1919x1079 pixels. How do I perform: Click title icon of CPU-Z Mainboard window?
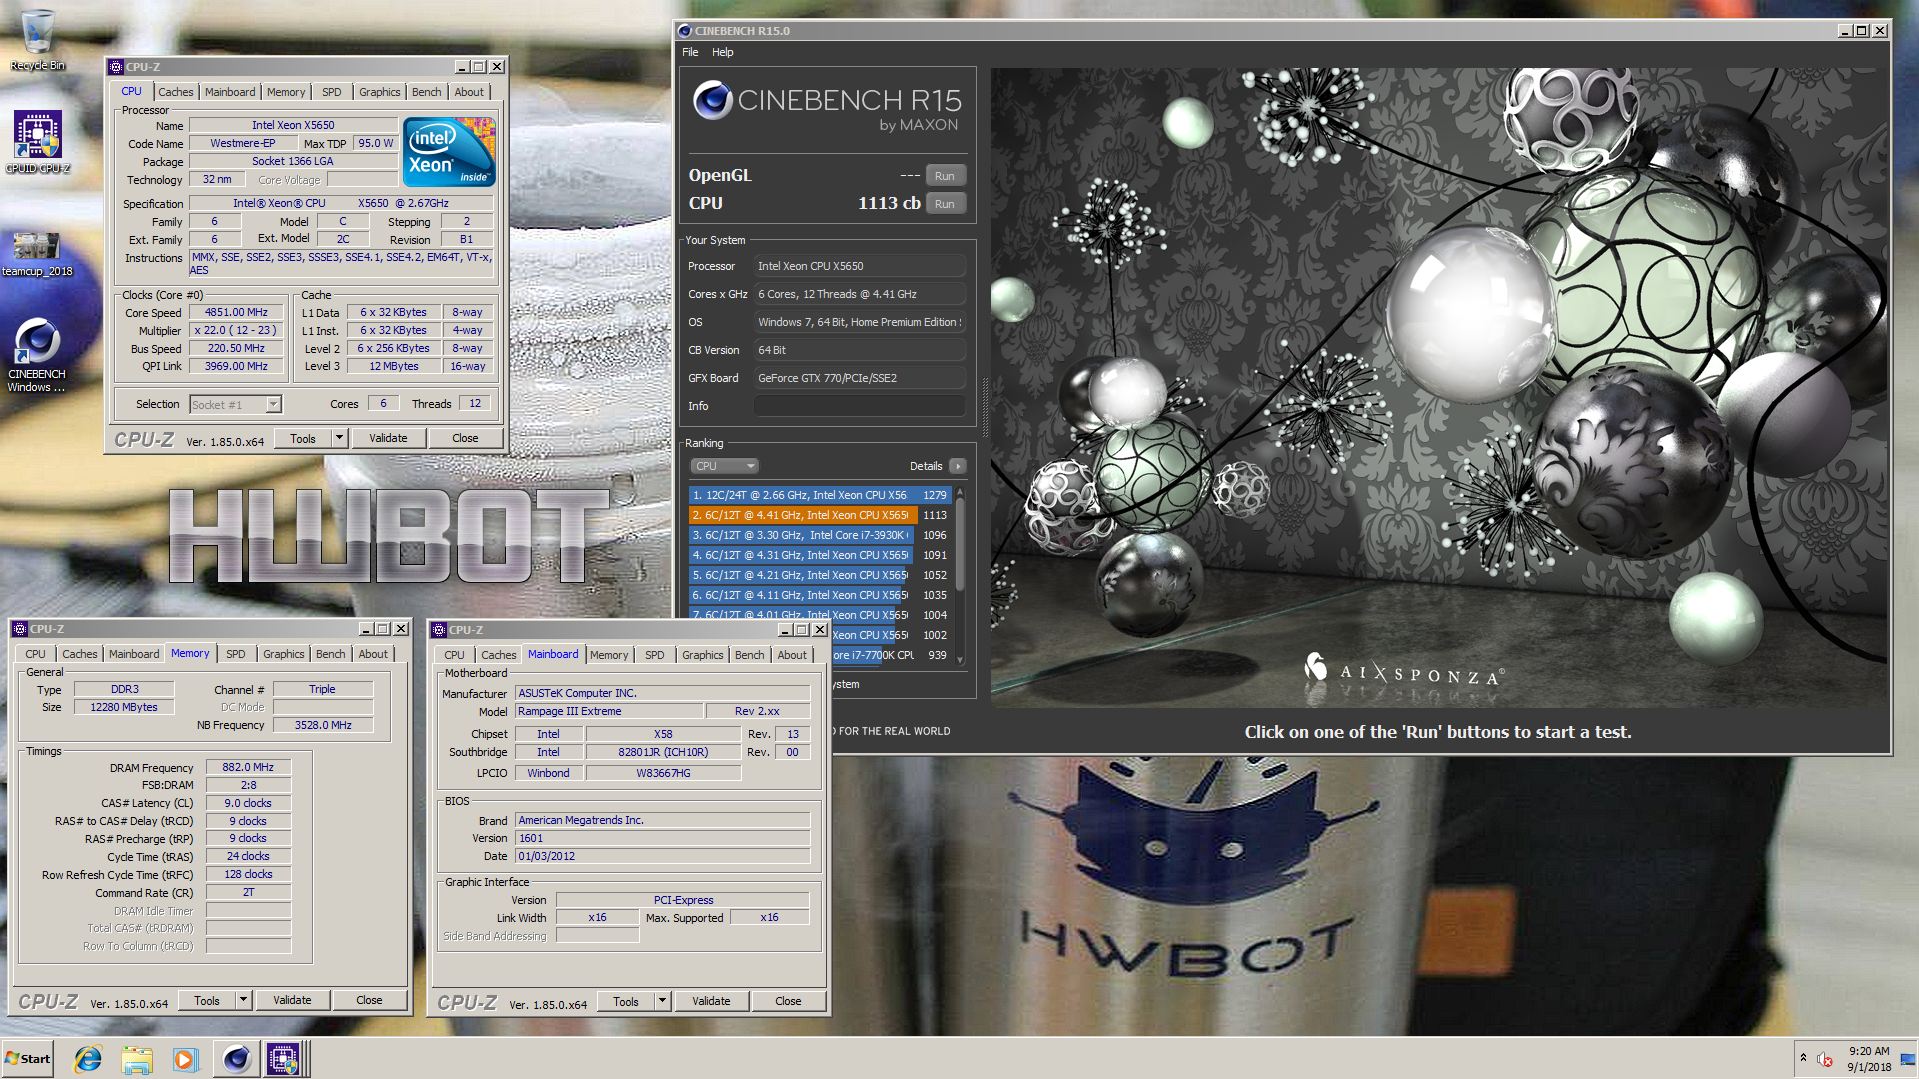(x=439, y=630)
